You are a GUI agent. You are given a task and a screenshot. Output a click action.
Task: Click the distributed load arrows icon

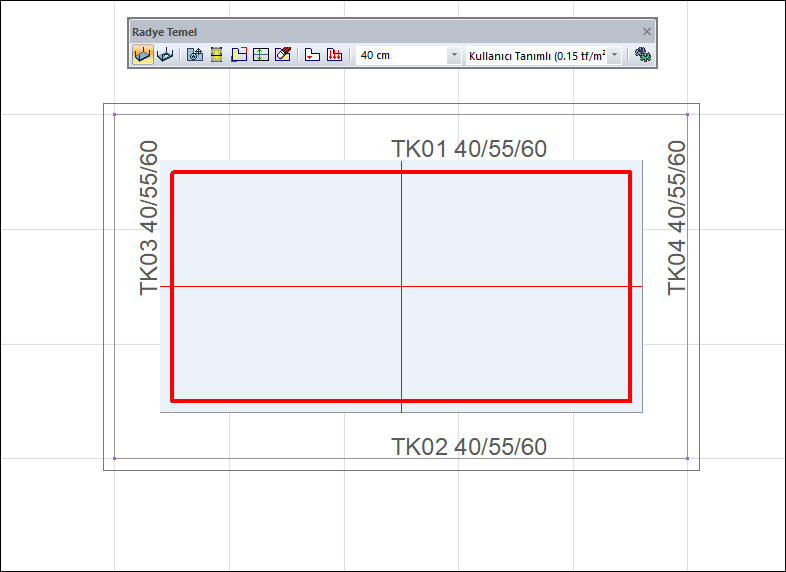(334, 55)
